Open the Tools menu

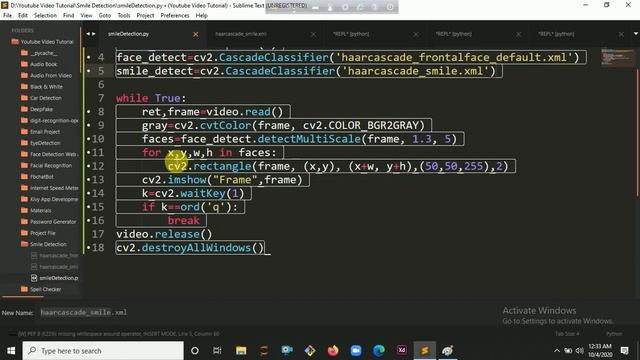click(x=124, y=16)
